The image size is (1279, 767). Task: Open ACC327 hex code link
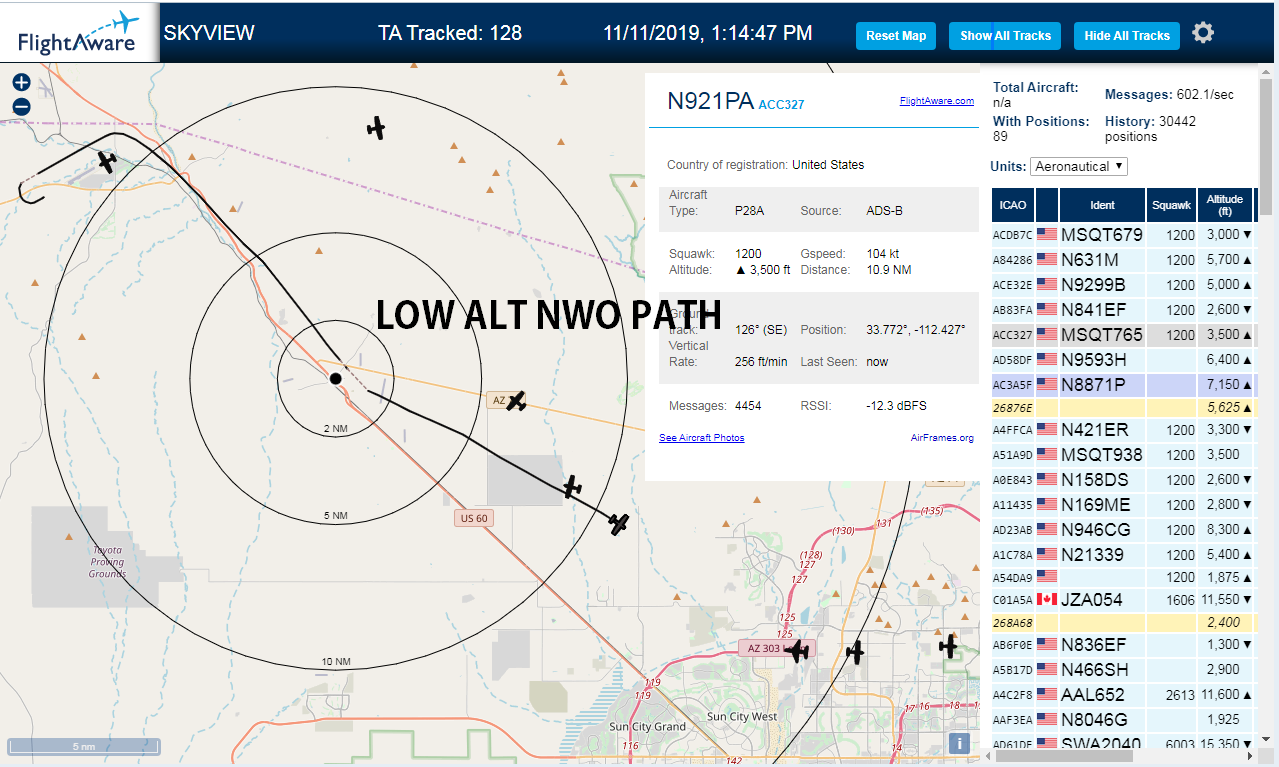point(781,104)
